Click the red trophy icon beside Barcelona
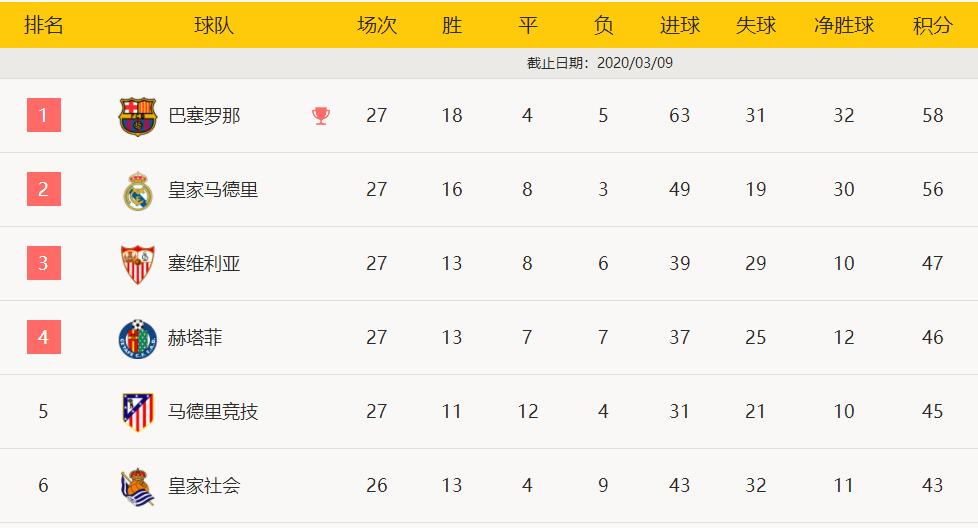 click(x=321, y=116)
